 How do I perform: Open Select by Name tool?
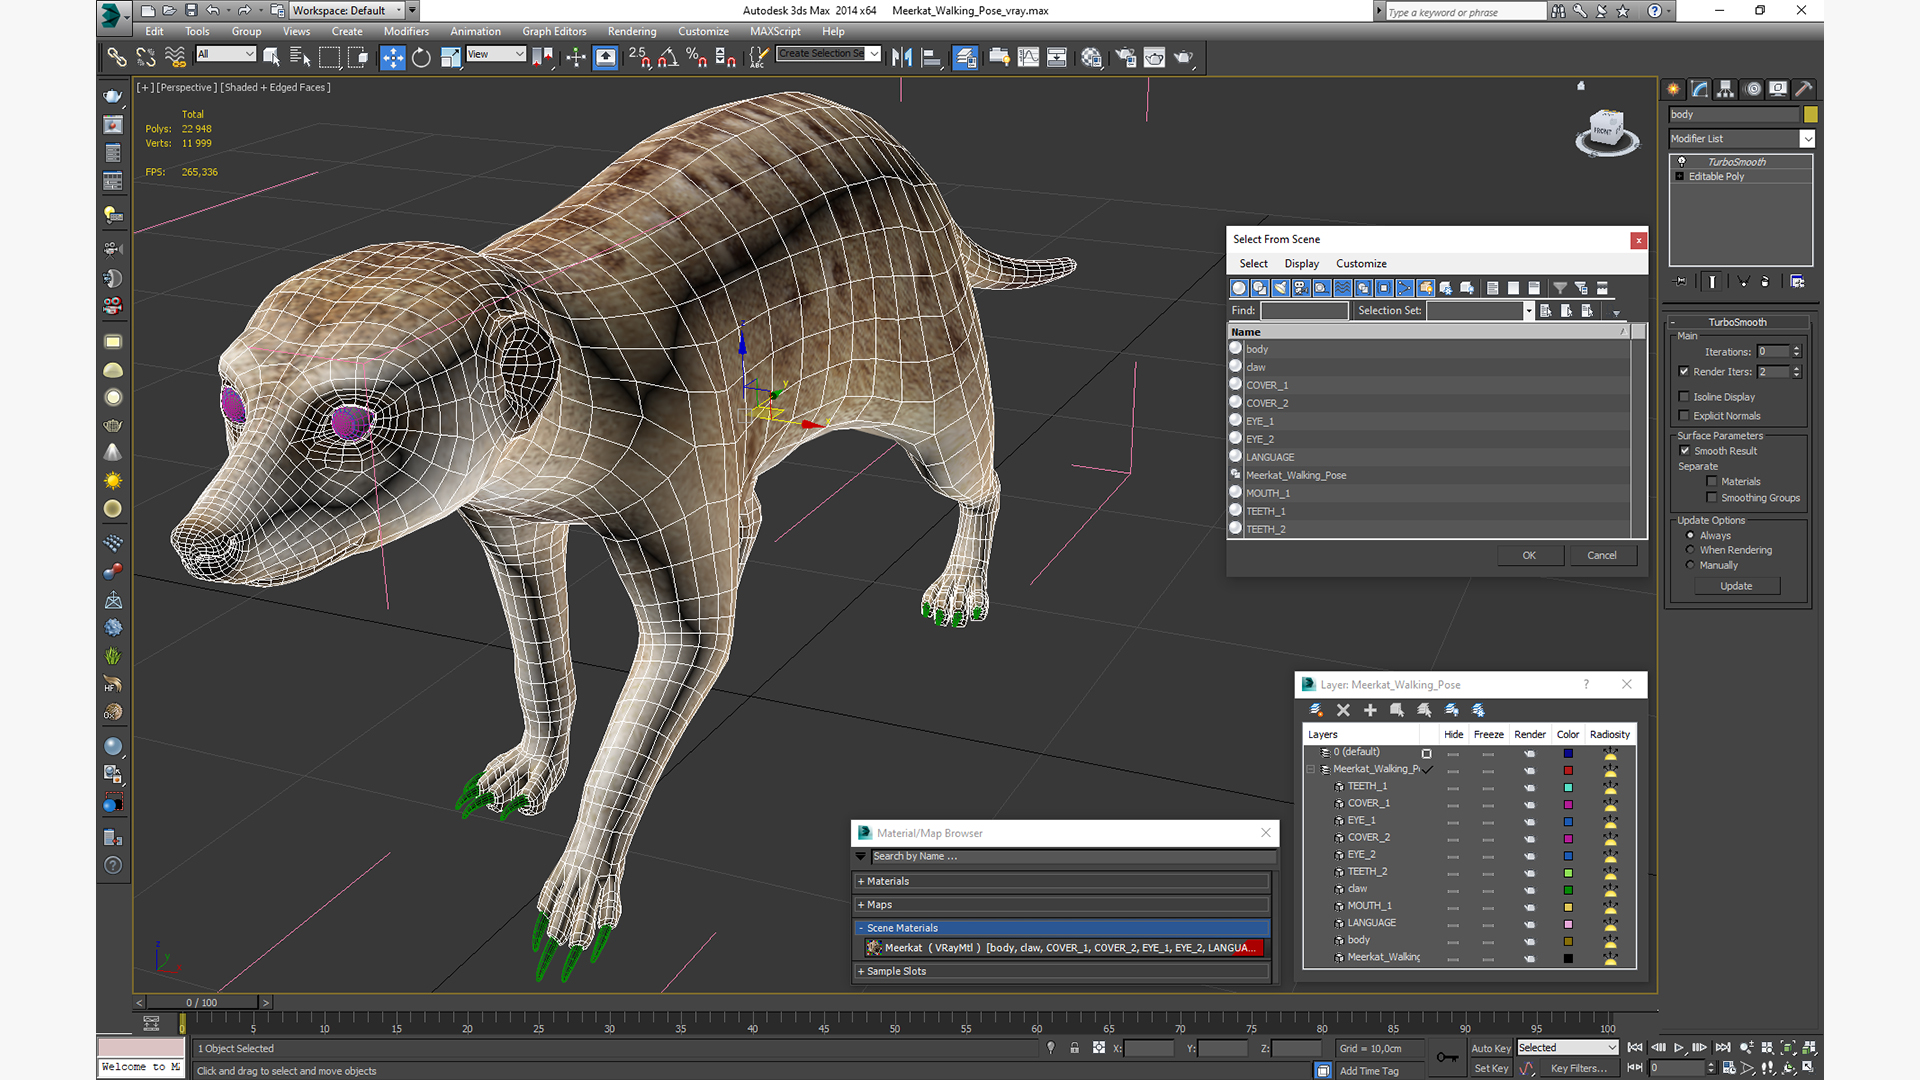pos(300,58)
